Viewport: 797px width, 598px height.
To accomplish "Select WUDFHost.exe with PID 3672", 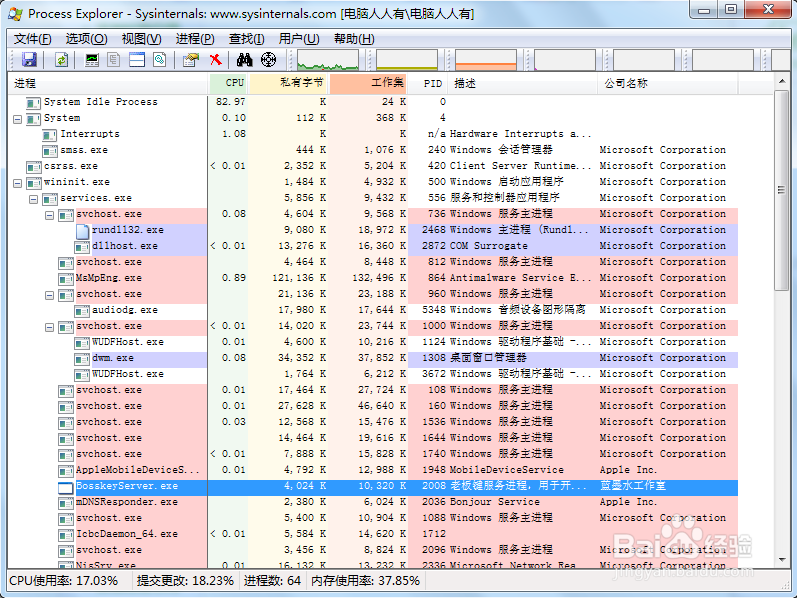I will coord(373,374).
